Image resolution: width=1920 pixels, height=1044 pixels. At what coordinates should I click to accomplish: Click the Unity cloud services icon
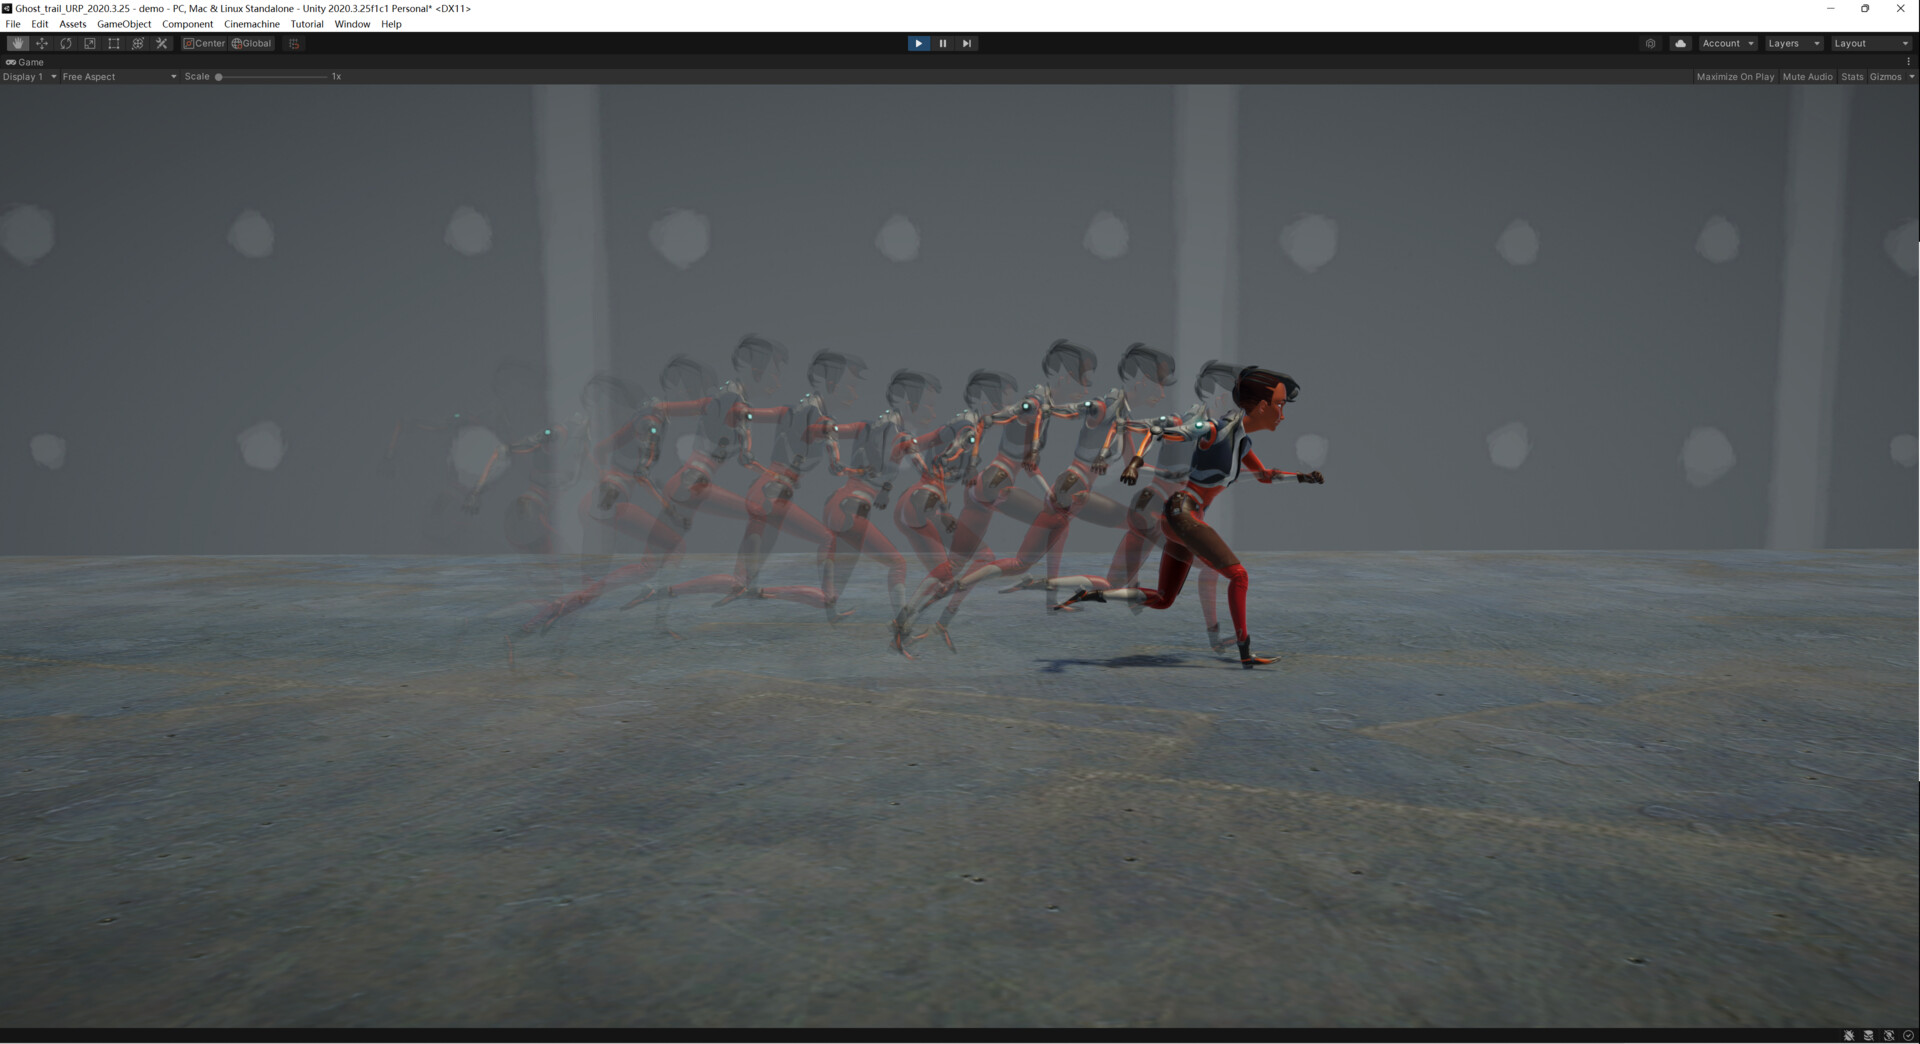coord(1680,43)
